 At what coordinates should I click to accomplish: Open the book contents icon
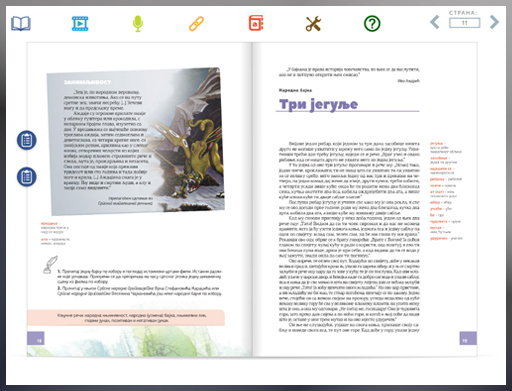click(x=21, y=24)
